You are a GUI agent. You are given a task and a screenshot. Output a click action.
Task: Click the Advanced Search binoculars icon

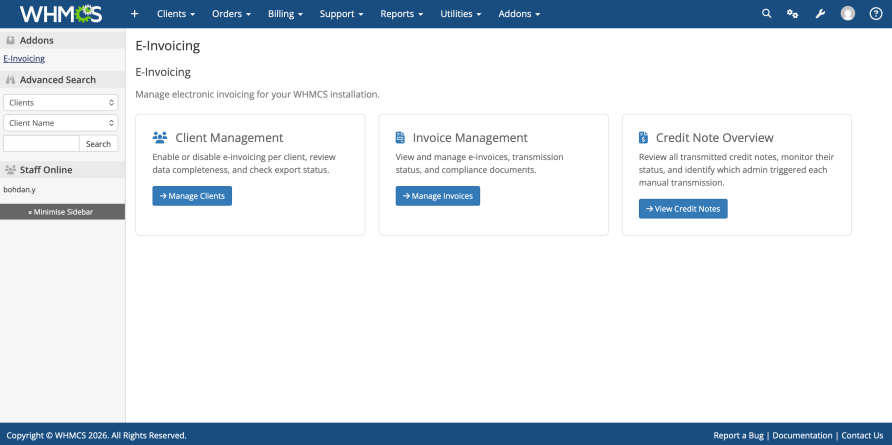coord(10,80)
